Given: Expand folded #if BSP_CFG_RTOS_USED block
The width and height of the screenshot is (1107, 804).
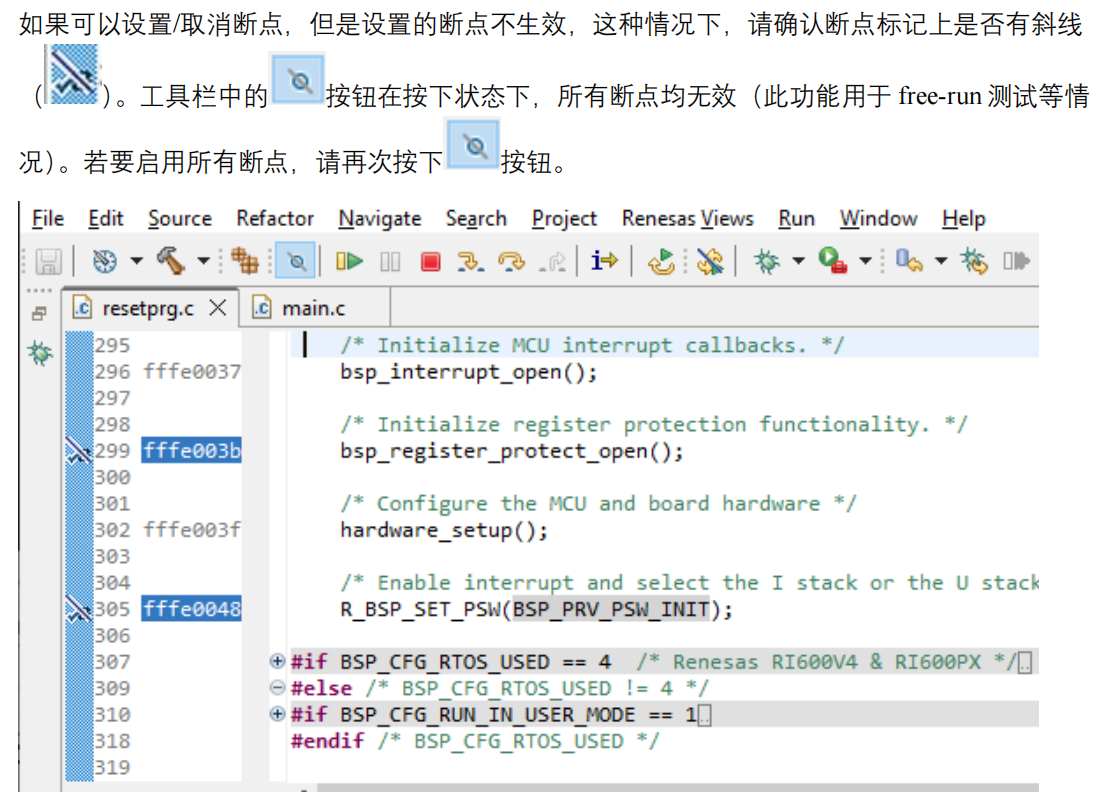Looking at the screenshot, I should coord(277,661).
